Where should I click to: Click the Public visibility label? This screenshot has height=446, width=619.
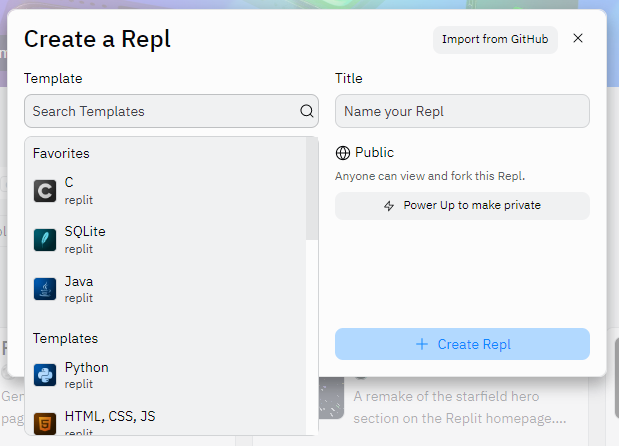374,152
